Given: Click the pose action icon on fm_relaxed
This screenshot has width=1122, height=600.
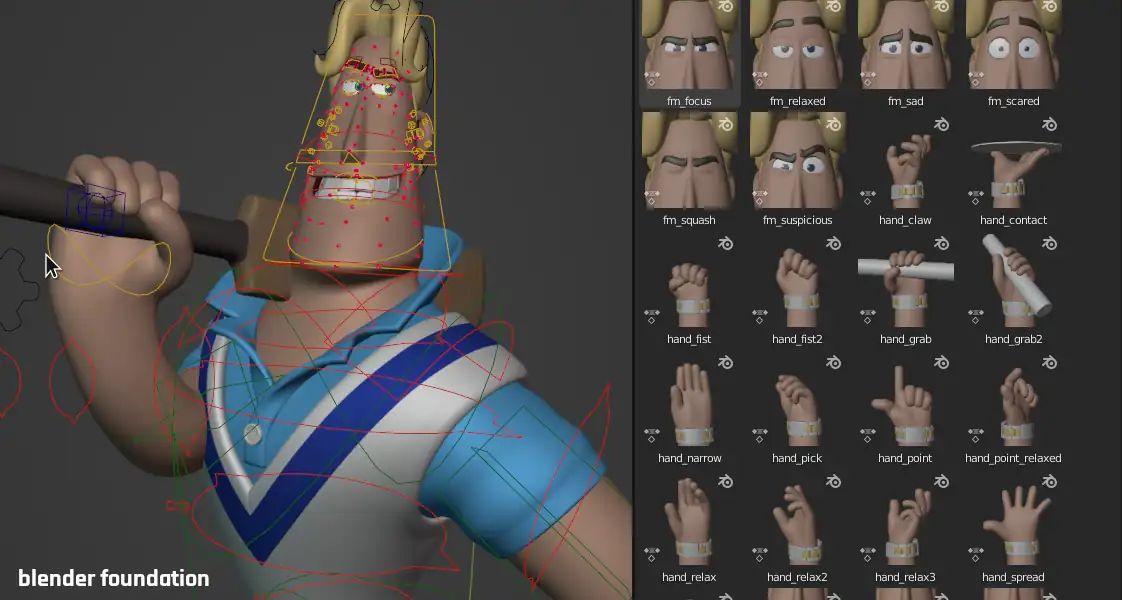Looking at the screenshot, I should (759, 77).
